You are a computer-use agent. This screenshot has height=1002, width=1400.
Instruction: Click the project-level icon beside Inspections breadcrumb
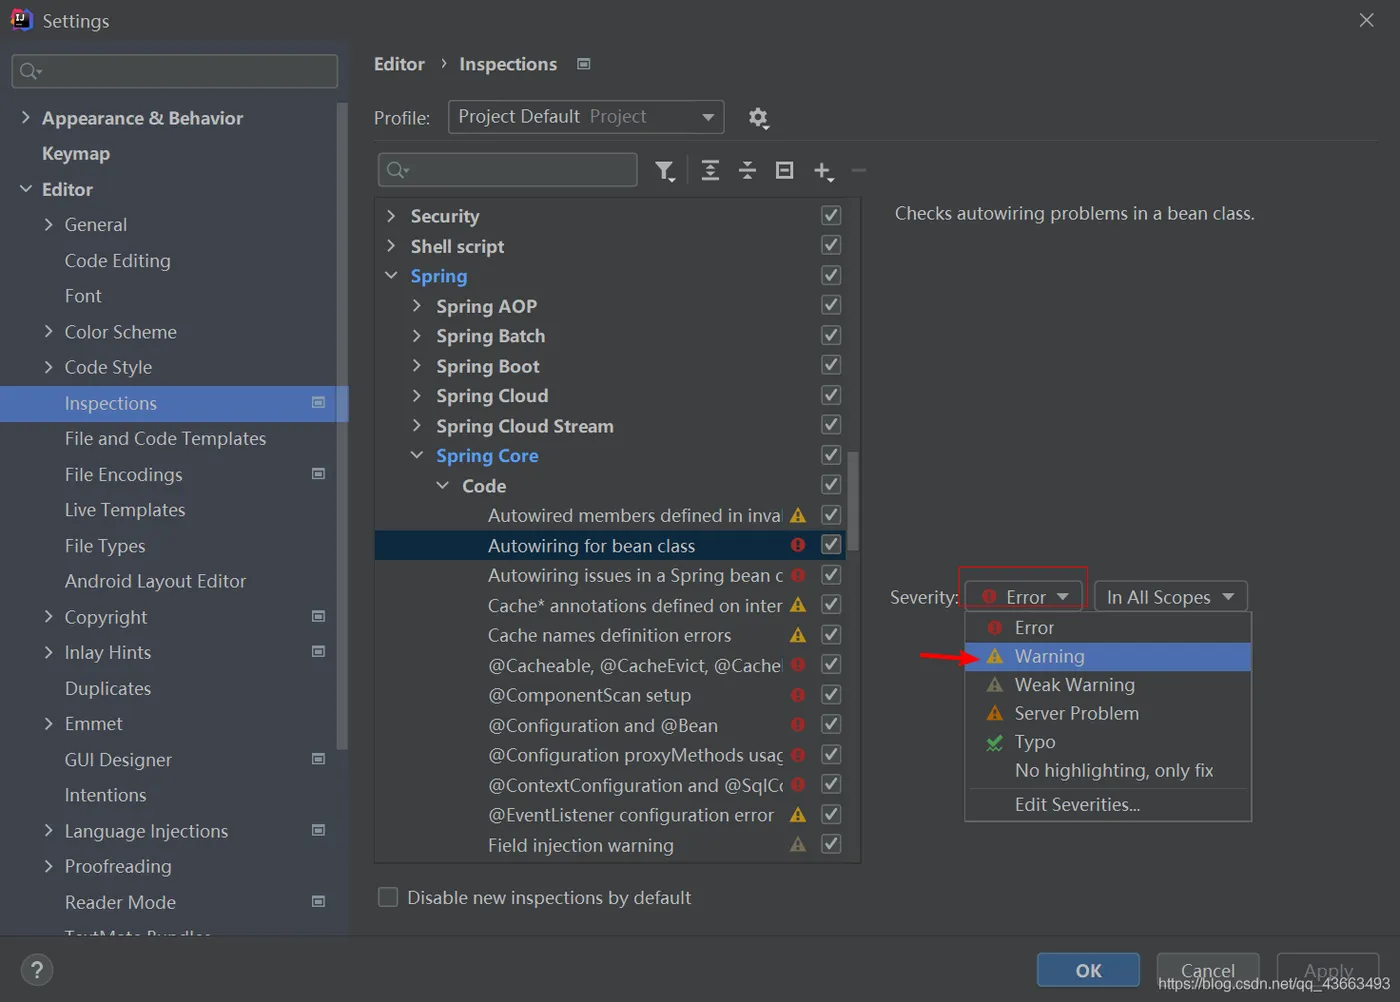(x=584, y=64)
